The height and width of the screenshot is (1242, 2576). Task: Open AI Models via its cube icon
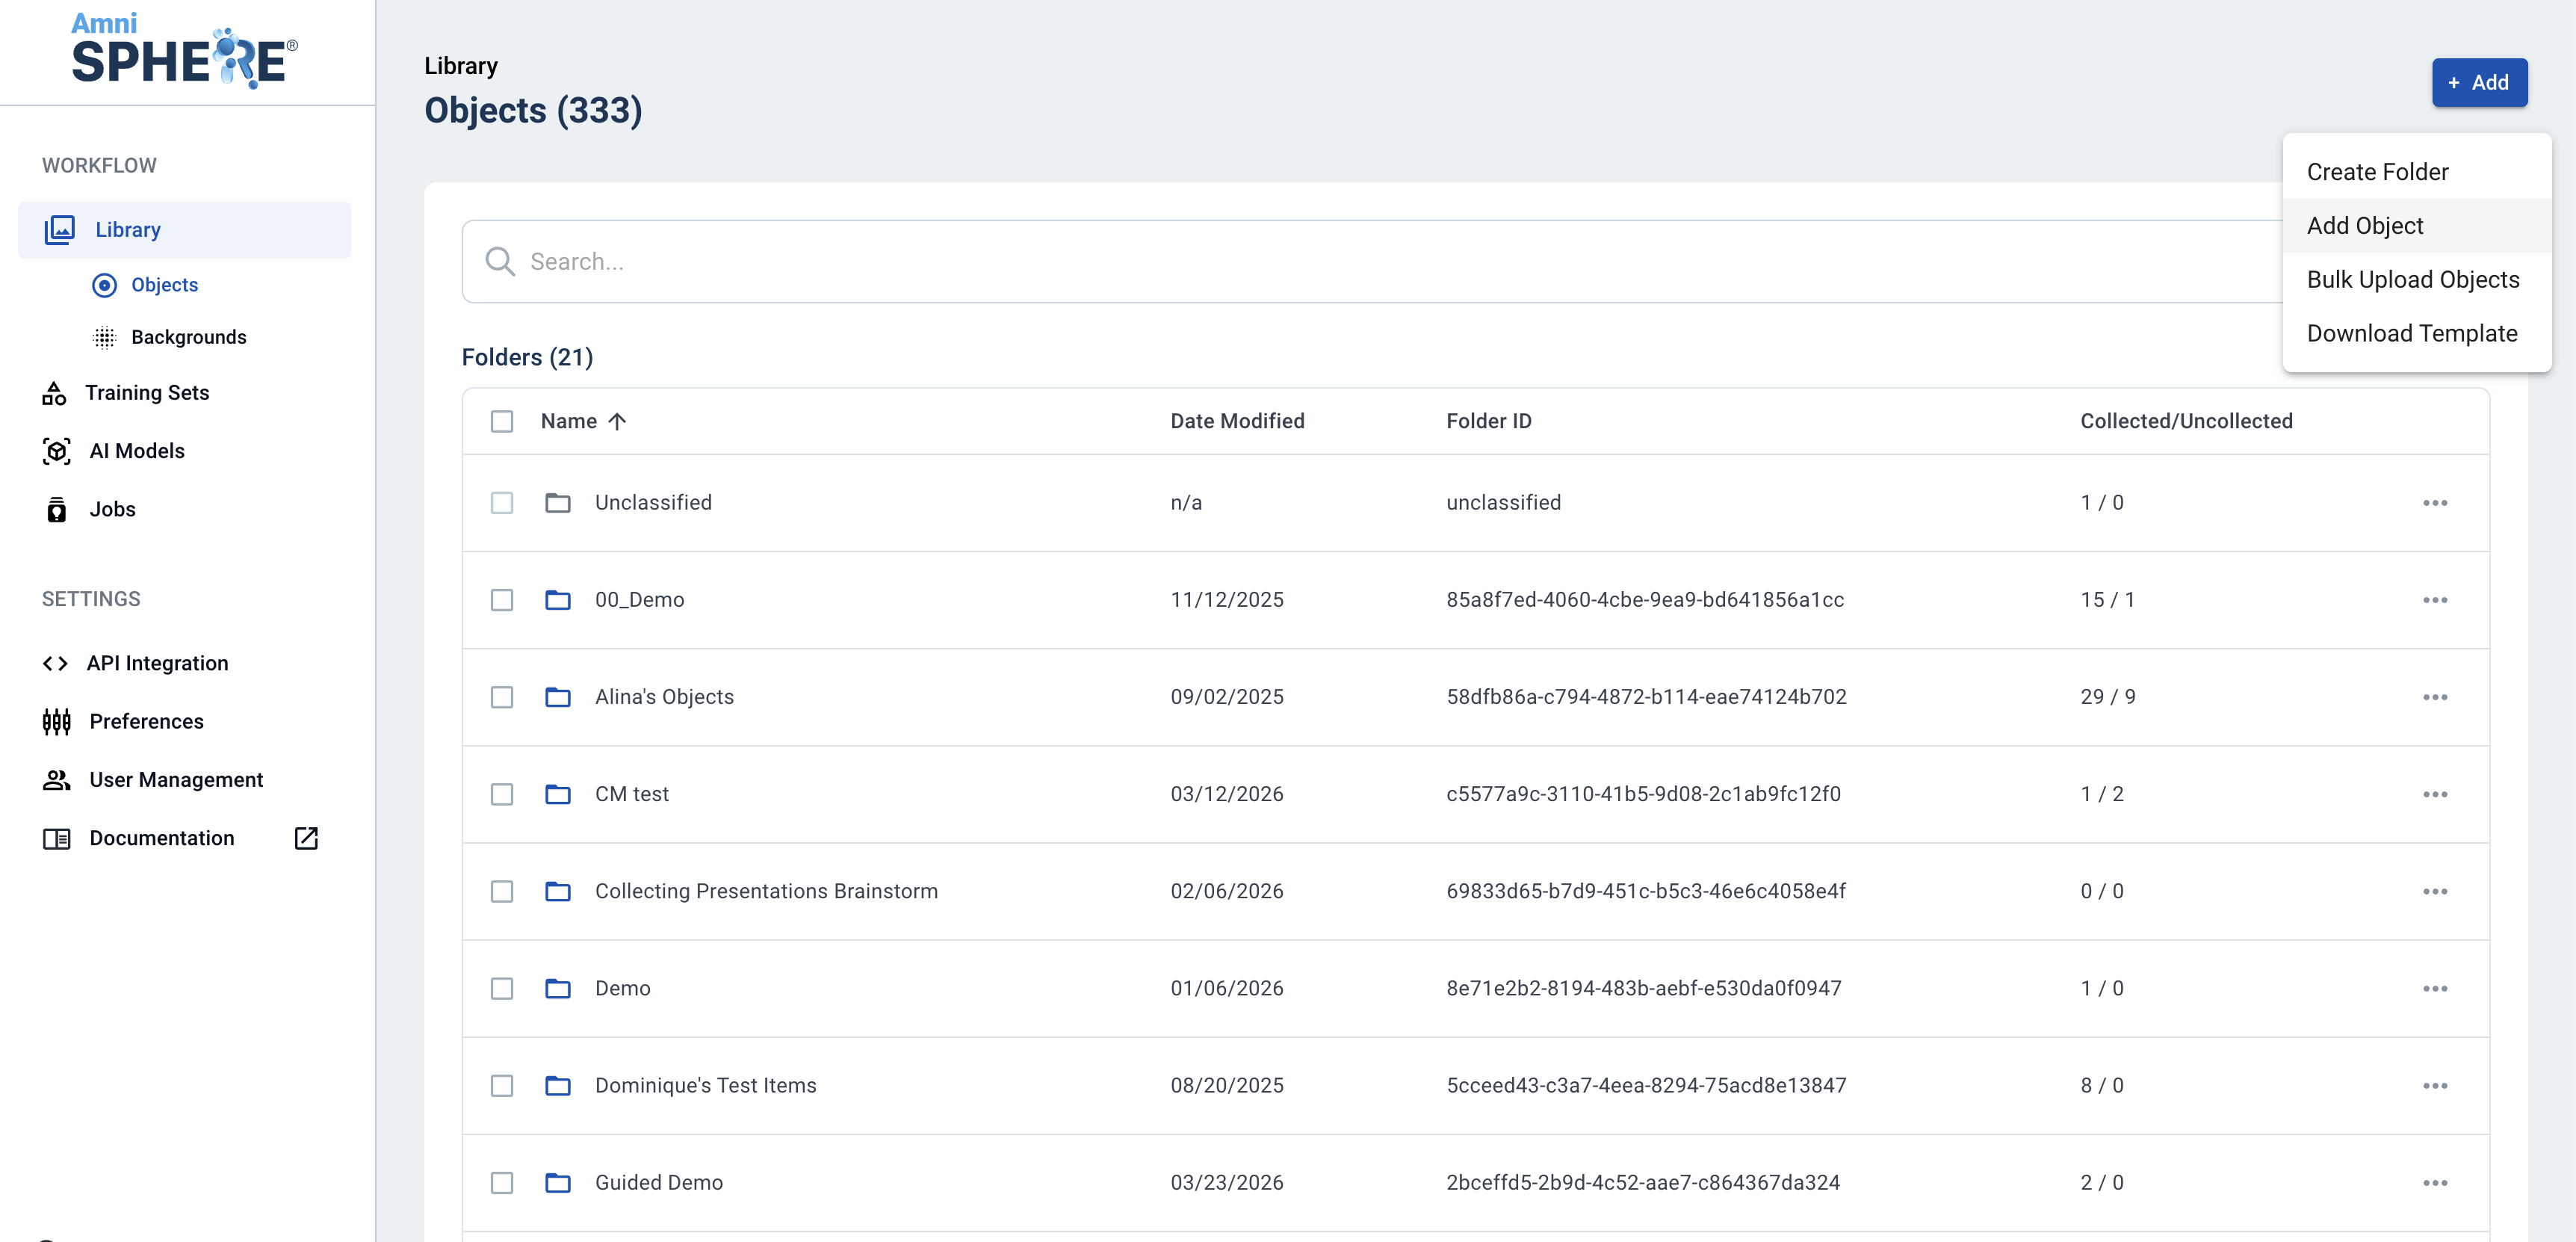click(57, 451)
